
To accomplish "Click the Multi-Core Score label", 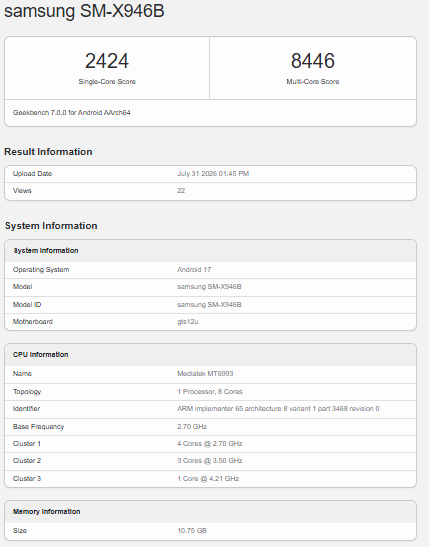I will tap(313, 82).
